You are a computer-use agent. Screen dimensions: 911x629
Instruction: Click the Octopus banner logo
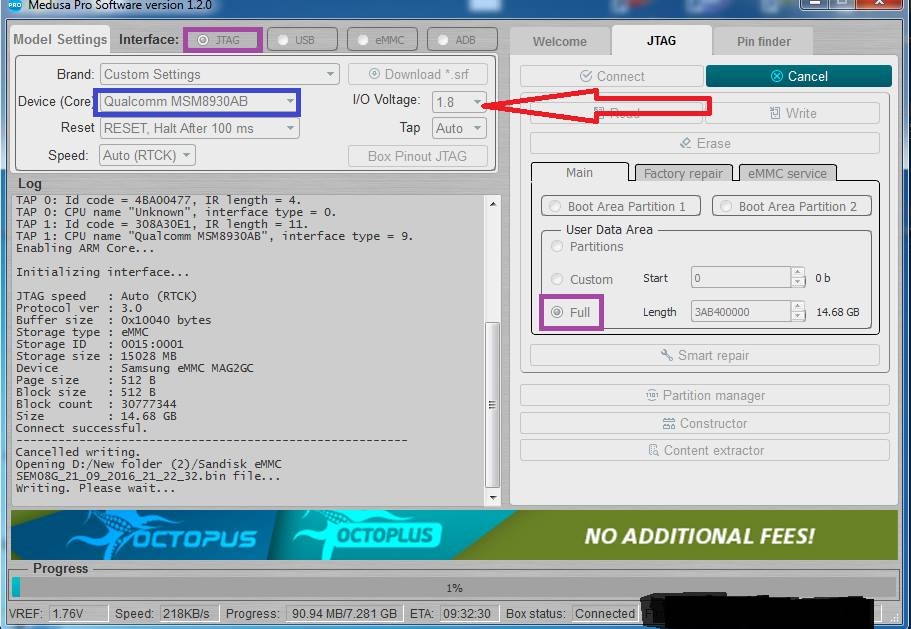click(164, 535)
